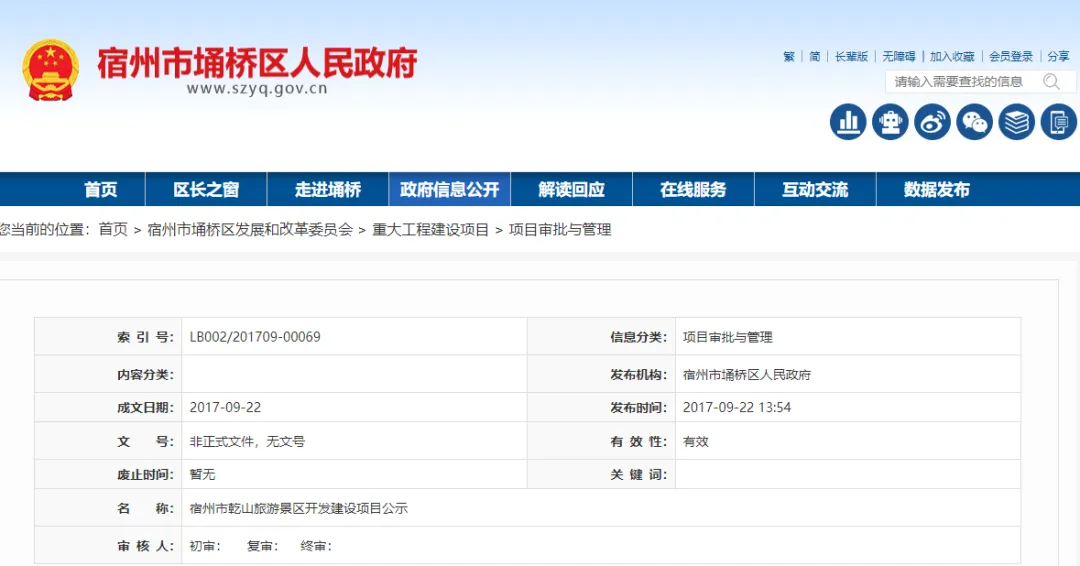Switch to simplified Chinese 简
The width and height of the screenshot is (1080, 566).
point(815,56)
